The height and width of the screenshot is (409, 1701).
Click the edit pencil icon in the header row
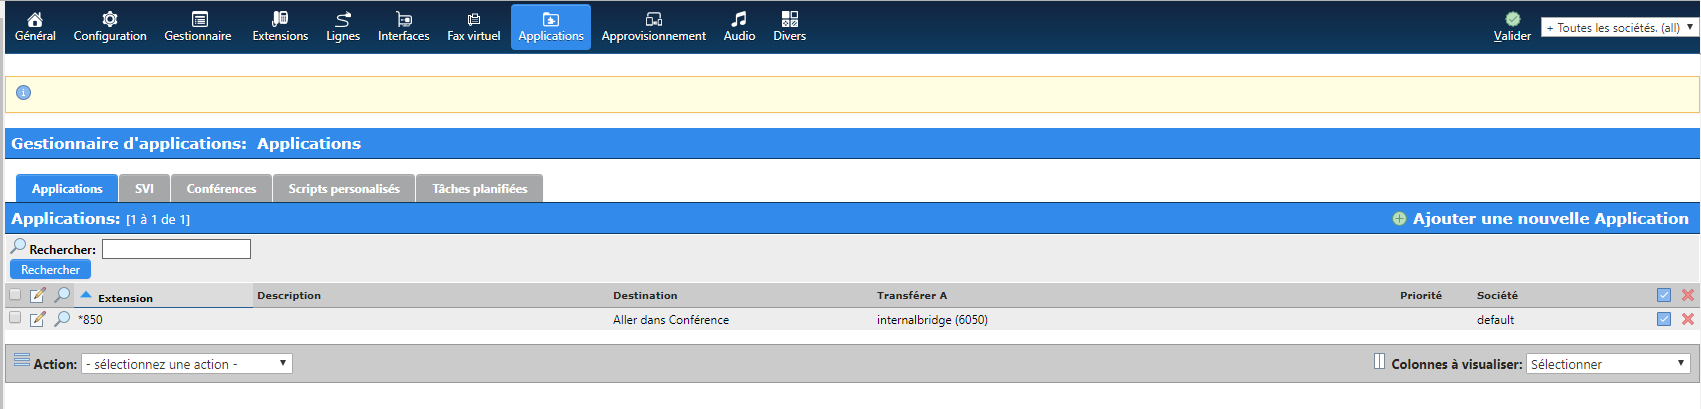coord(38,295)
